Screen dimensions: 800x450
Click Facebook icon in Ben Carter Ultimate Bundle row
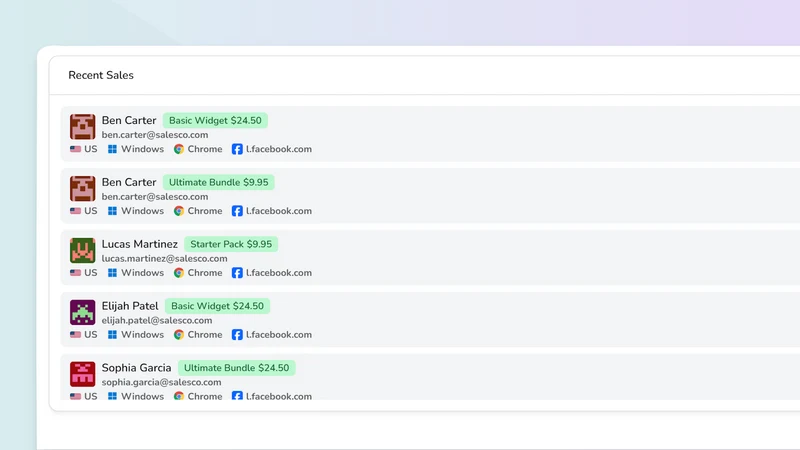tap(237, 211)
